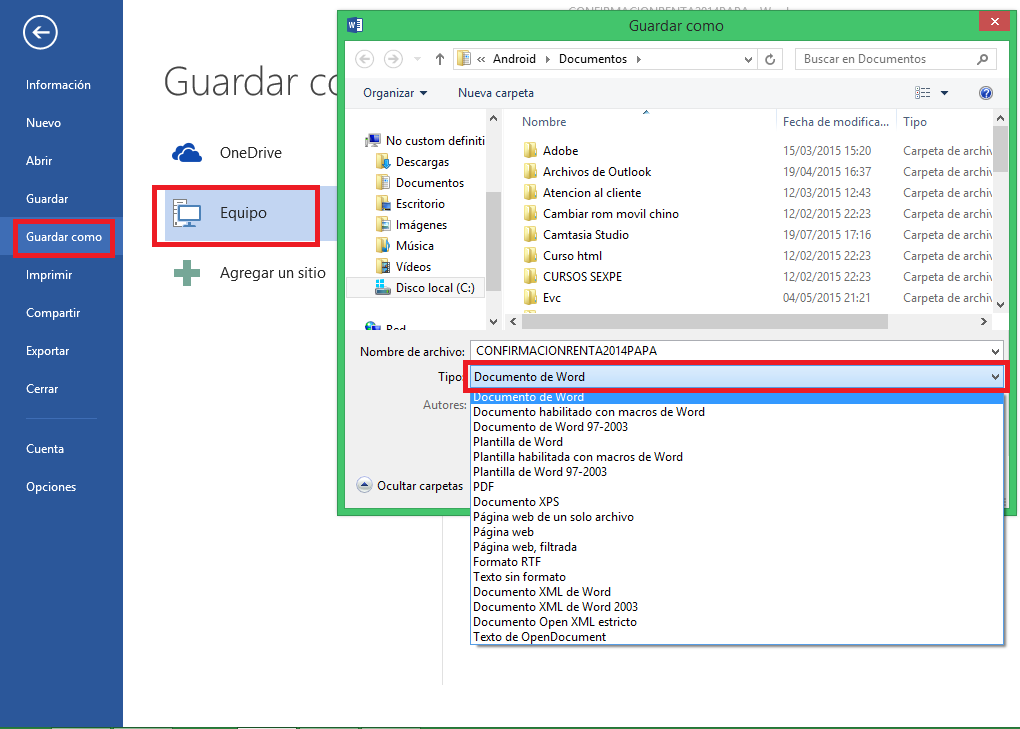Choose Plantilla de Word type
This screenshot has width=1020, height=729.
pyautogui.click(x=737, y=442)
